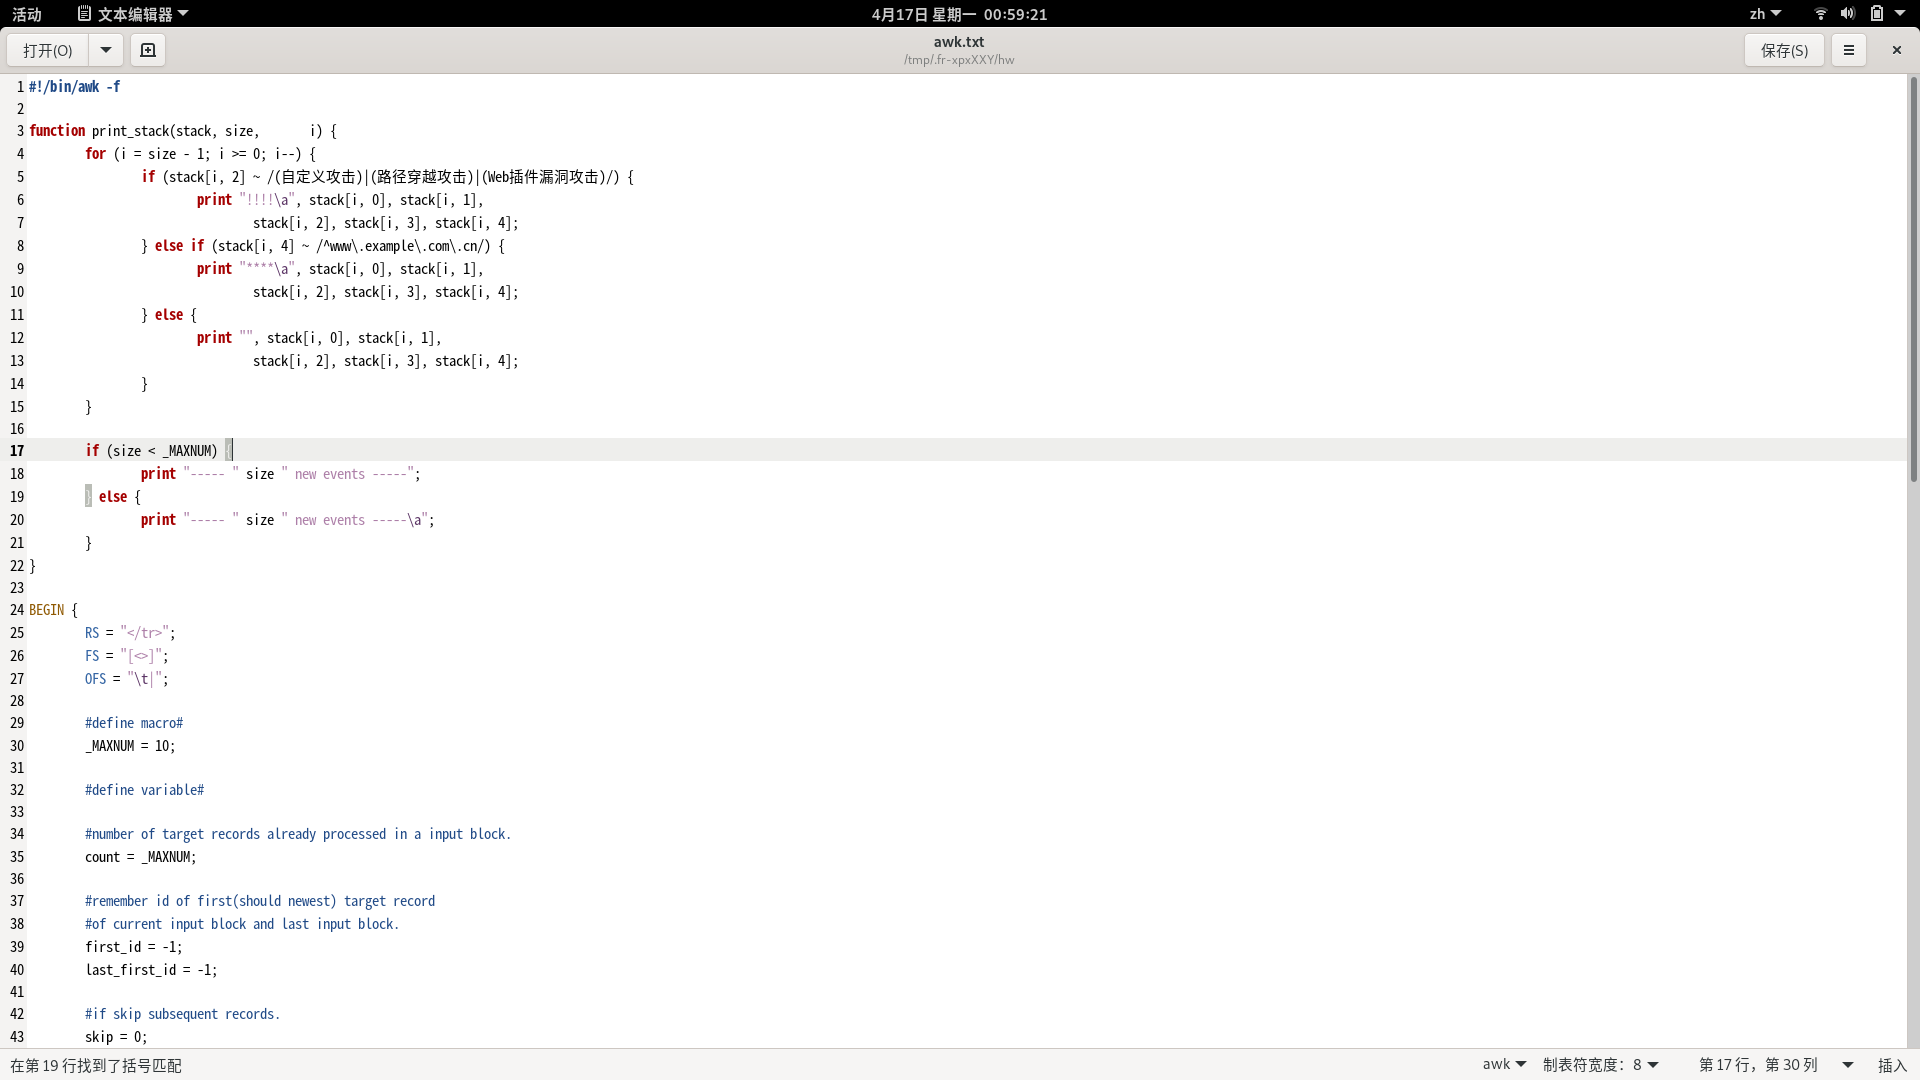1920x1080 pixels.
Task: Click the #define variable# comment
Action: [x=144, y=790]
